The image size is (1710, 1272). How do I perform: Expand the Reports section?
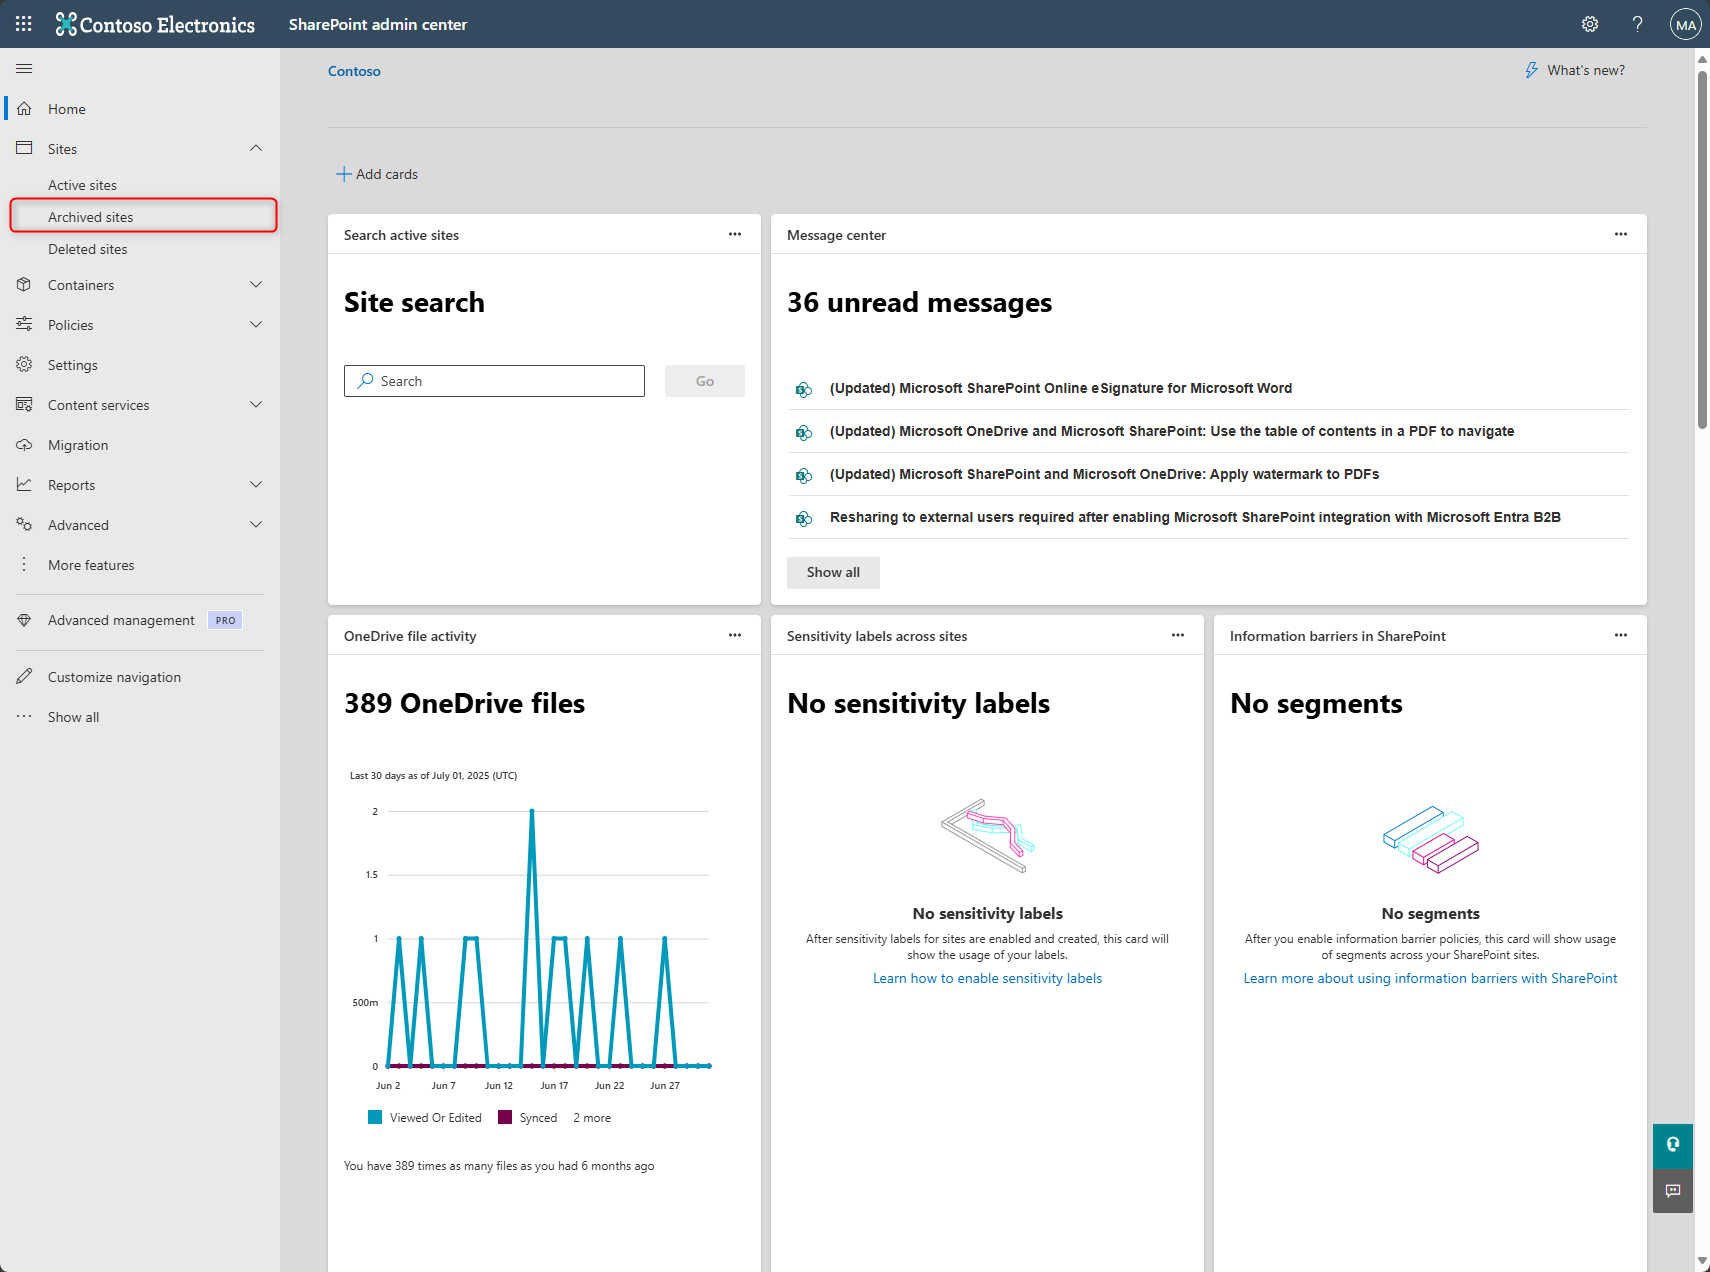coord(256,484)
